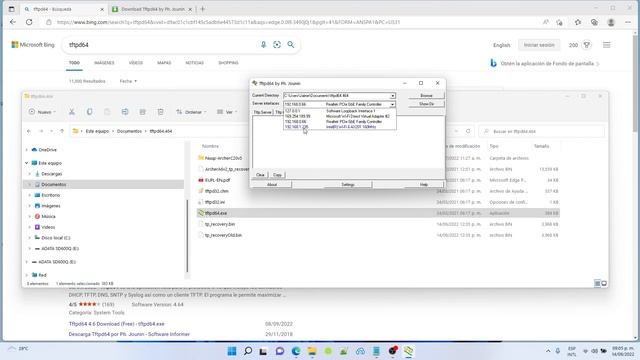The height and width of the screenshot is (360, 640).
Task: Click the visual search camera icon in Bing
Action: coord(277,44)
